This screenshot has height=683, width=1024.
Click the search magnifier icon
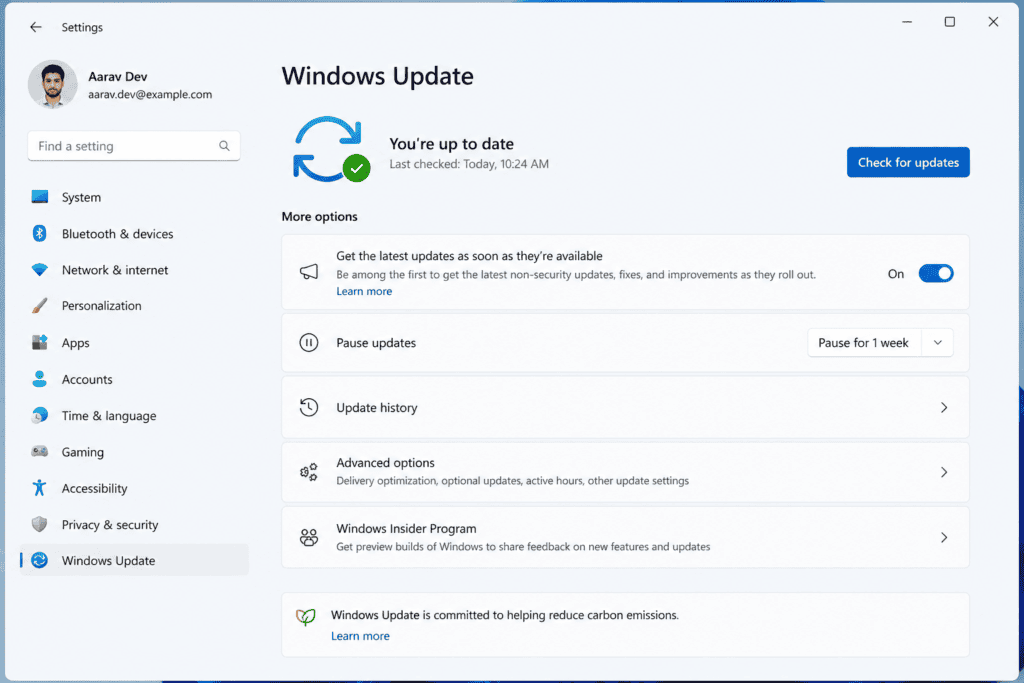(x=224, y=146)
